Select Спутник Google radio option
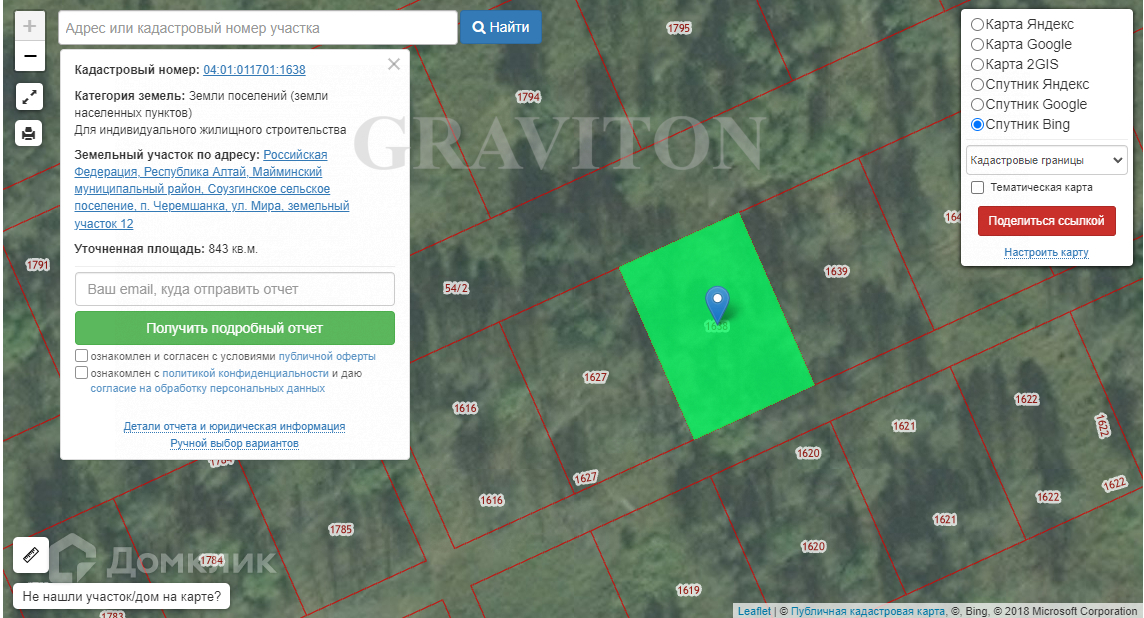Viewport: 1144px width, 618px height. [x=978, y=104]
